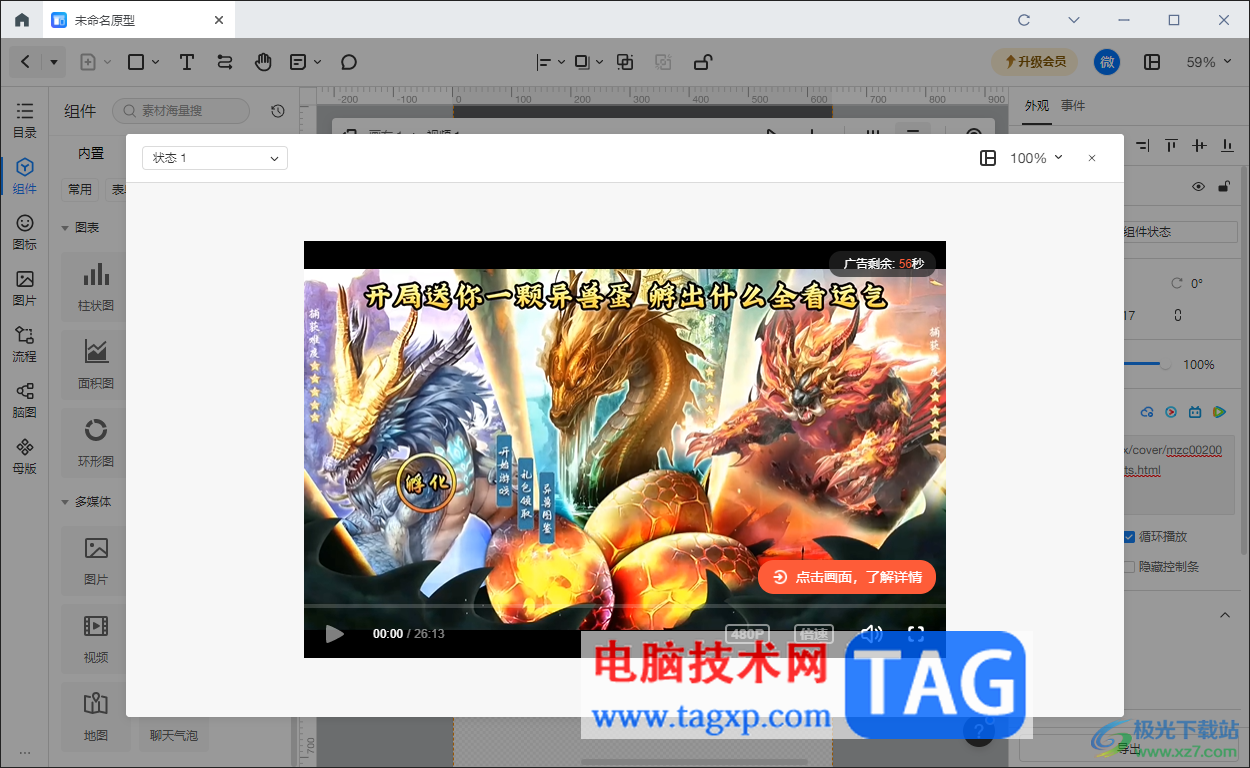Open the comment bubble tool

click(348, 62)
